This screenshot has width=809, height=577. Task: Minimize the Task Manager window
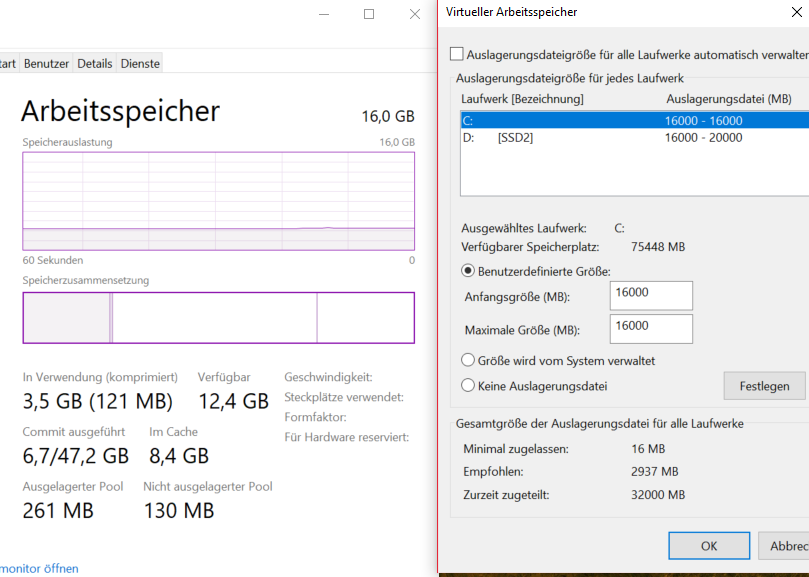tap(323, 14)
